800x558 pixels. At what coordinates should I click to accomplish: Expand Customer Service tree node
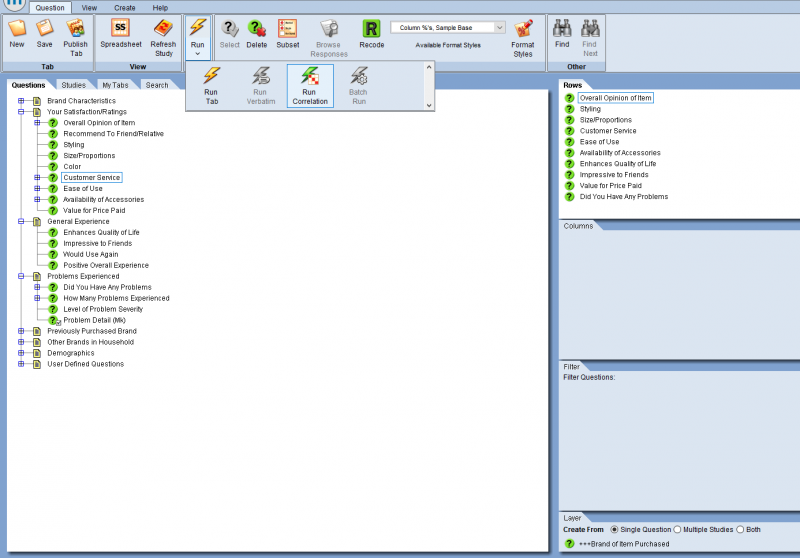point(37,177)
